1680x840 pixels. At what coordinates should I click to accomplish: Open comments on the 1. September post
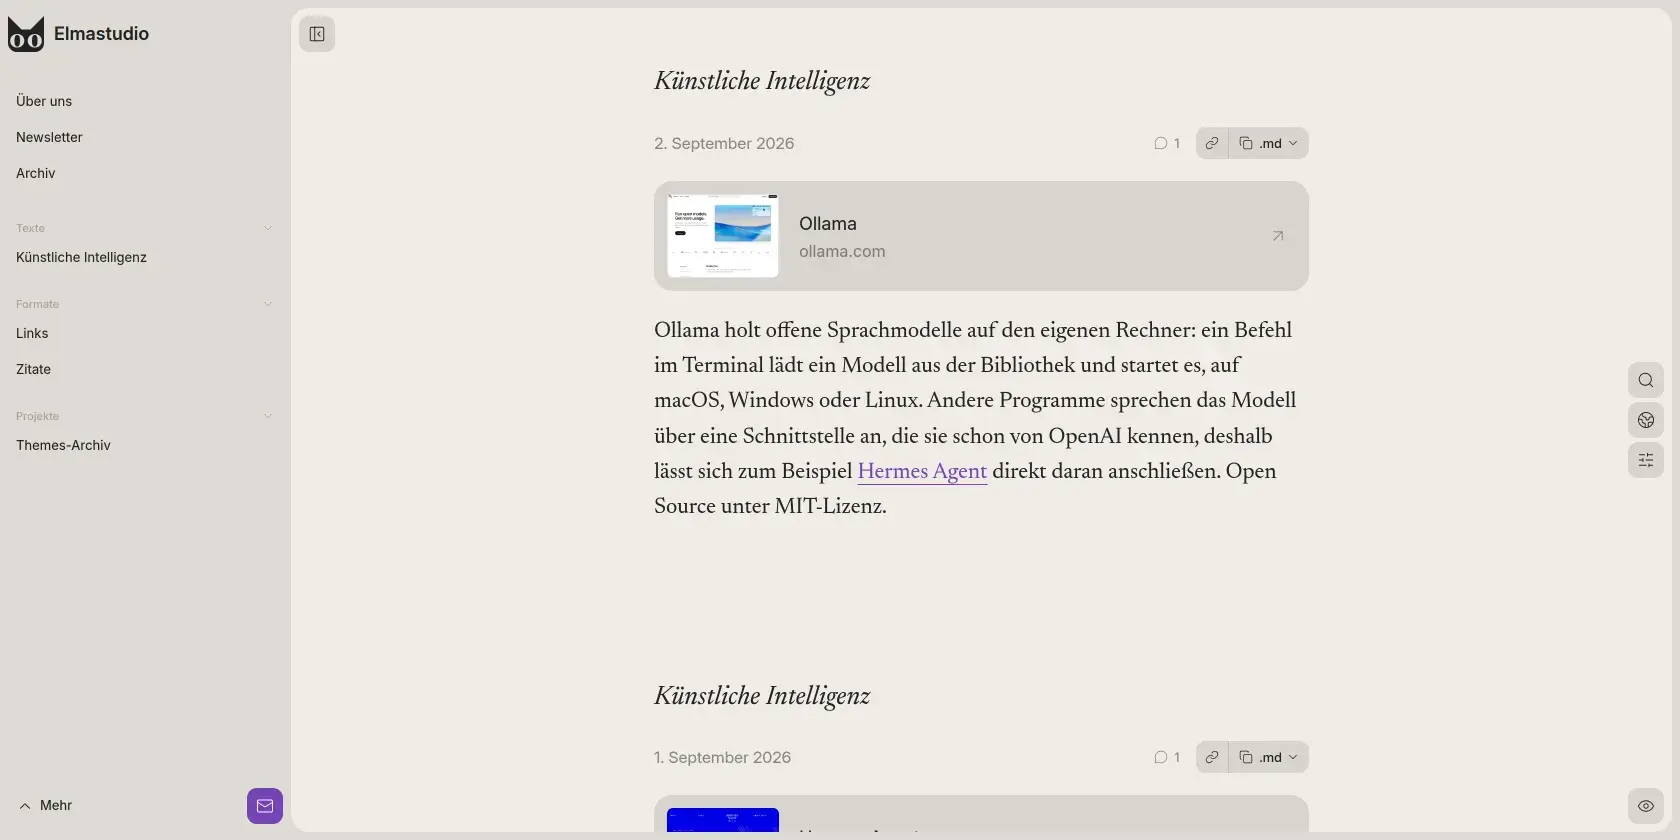(1167, 757)
